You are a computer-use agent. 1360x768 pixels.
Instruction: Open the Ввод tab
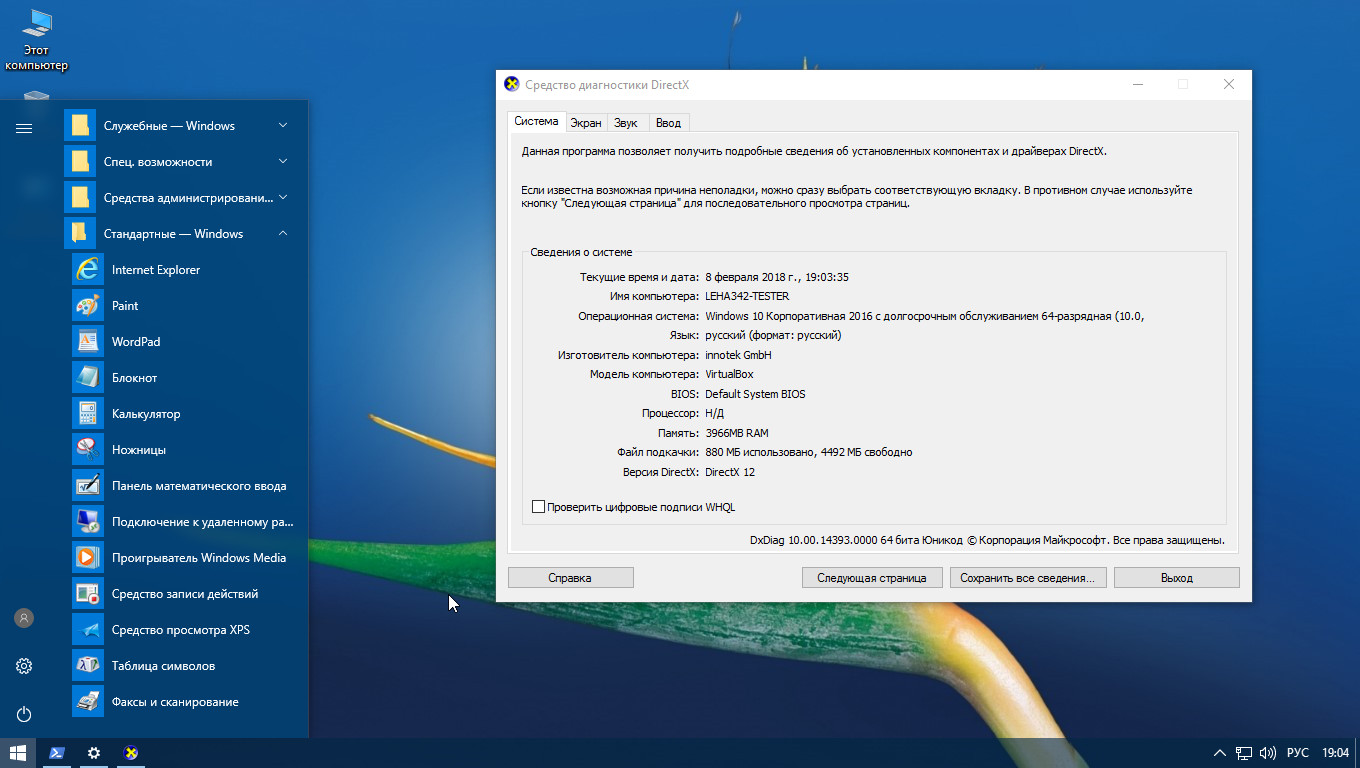[x=669, y=123]
